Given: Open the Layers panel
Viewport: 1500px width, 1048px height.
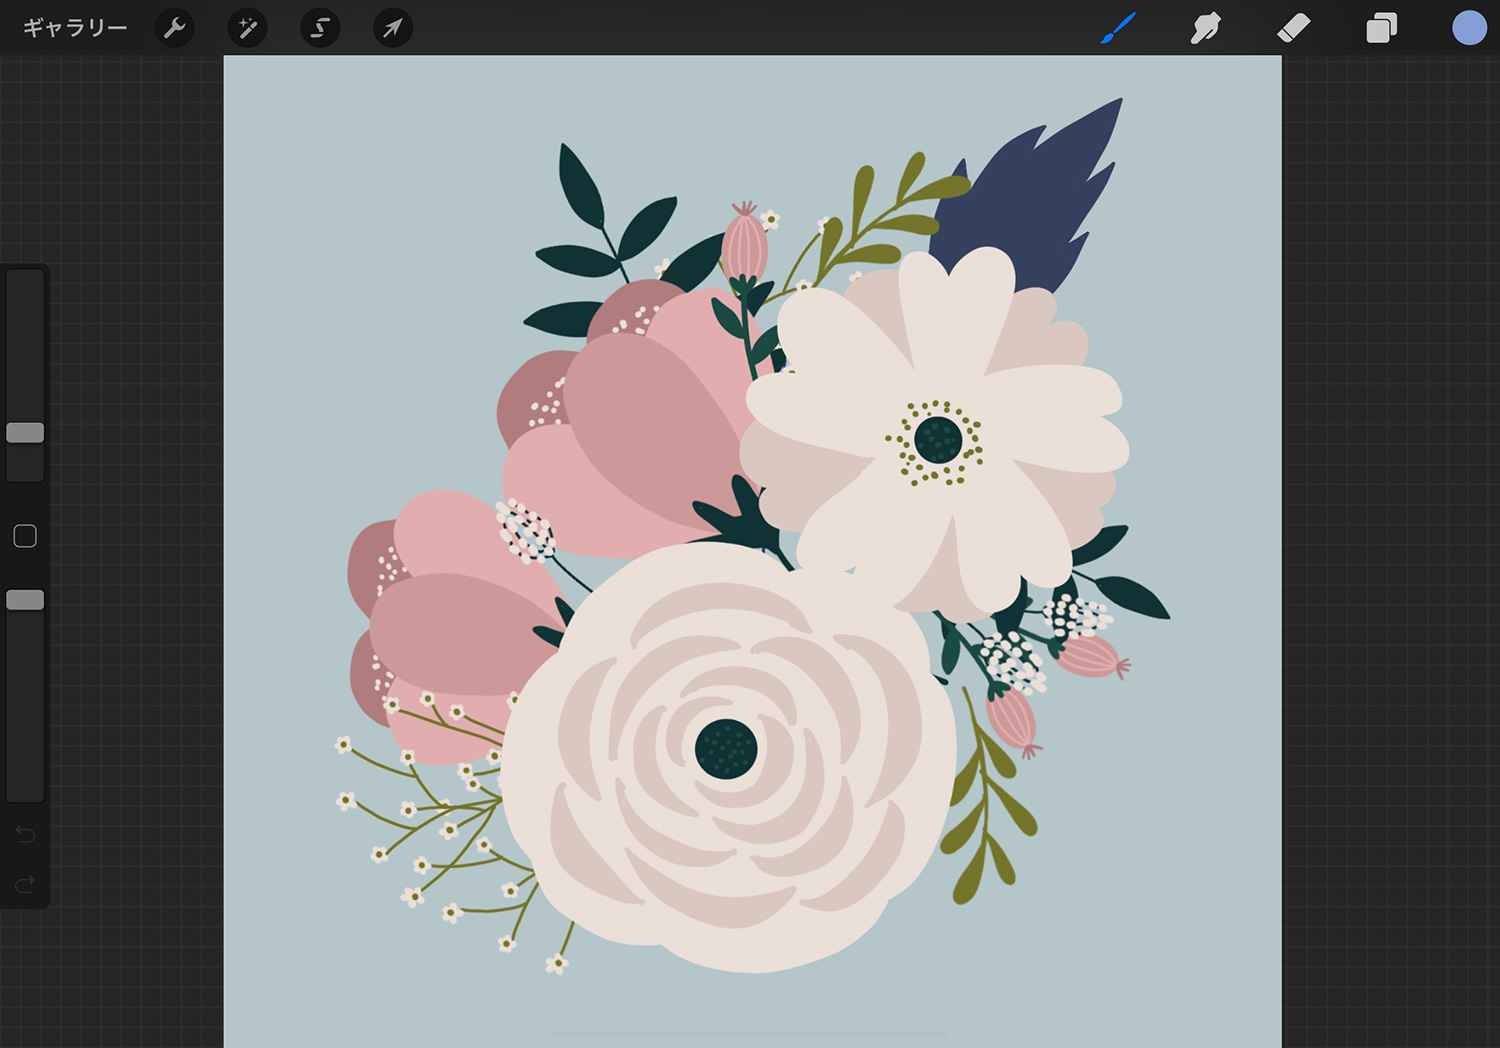Looking at the screenshot, I should [1381, 28].
